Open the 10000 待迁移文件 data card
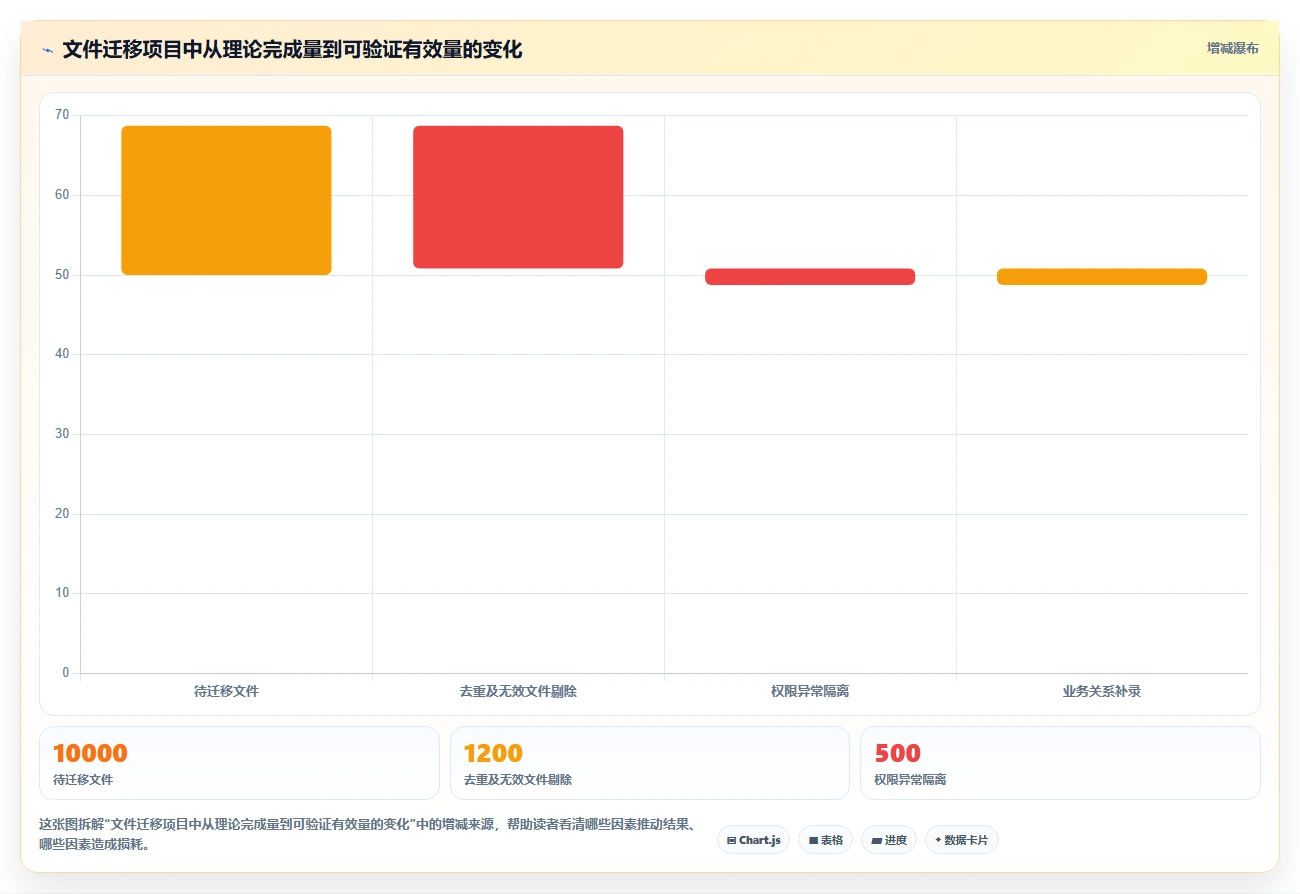The height and width of the screenshot is (894, 1300). click(x=239, y=763)
